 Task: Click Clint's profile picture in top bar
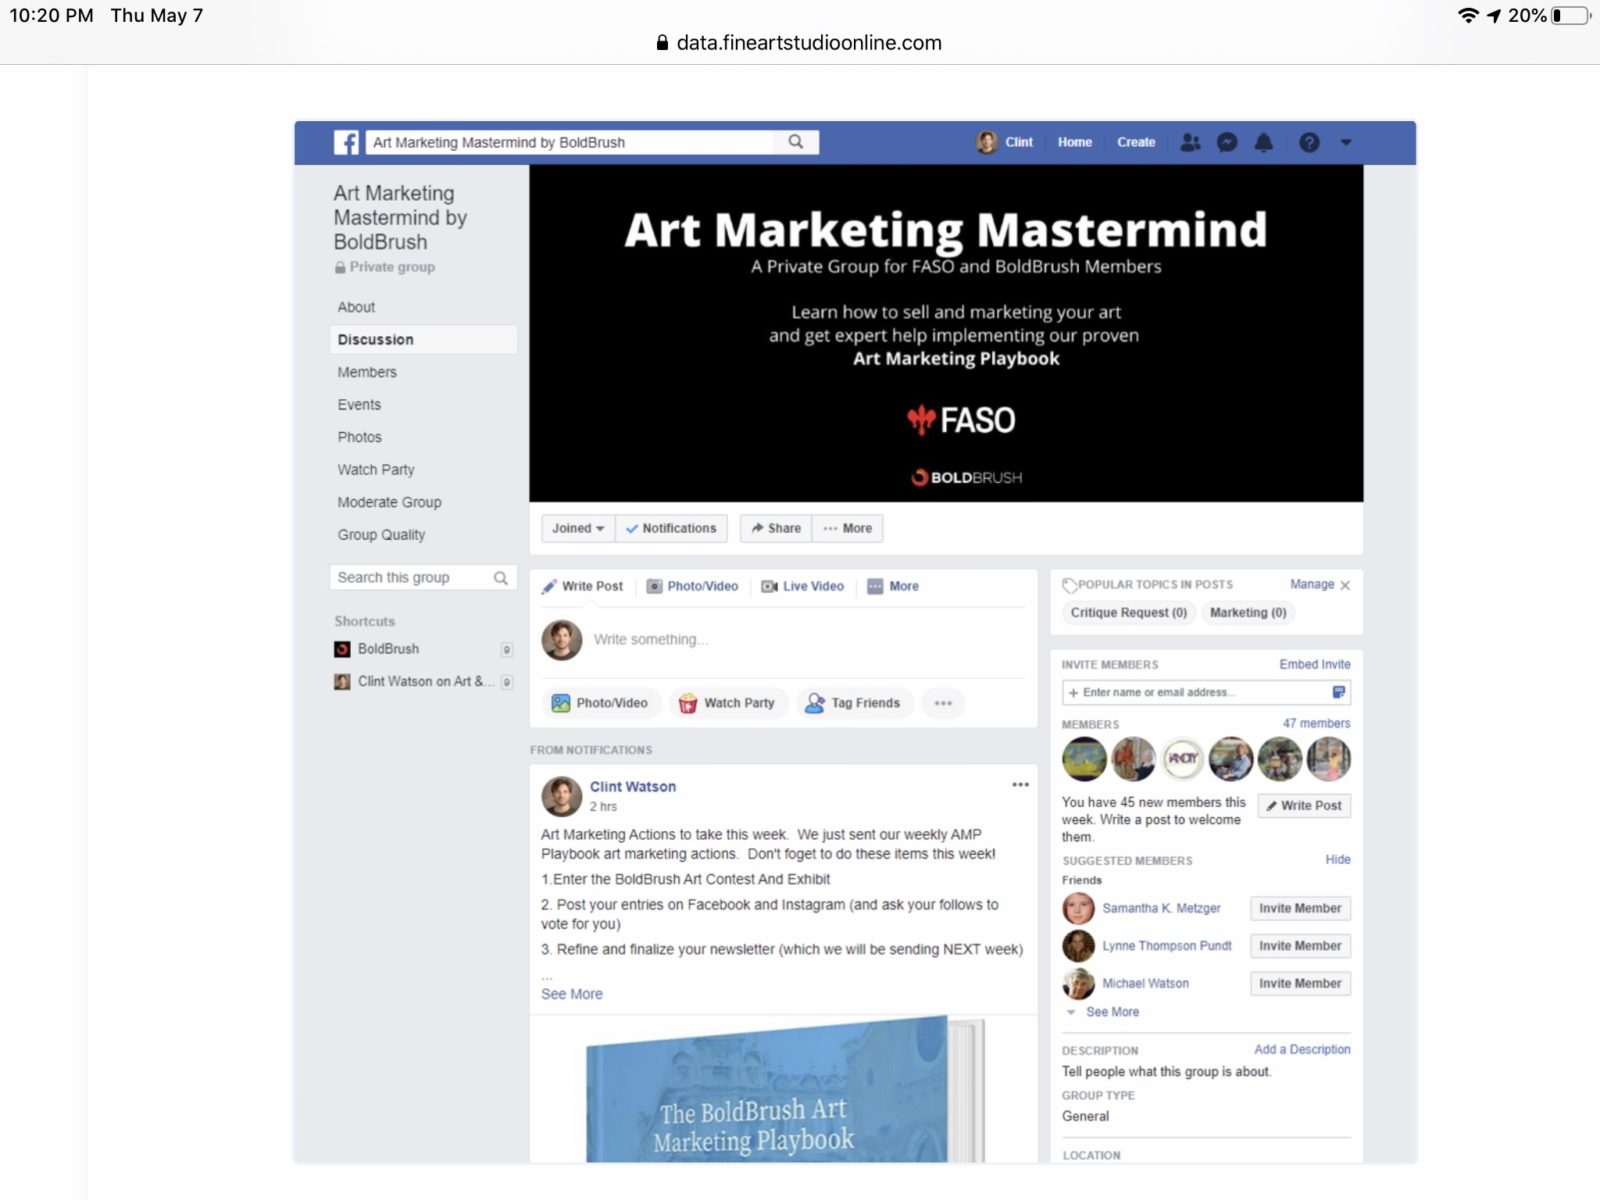click(x=987, y=142)
